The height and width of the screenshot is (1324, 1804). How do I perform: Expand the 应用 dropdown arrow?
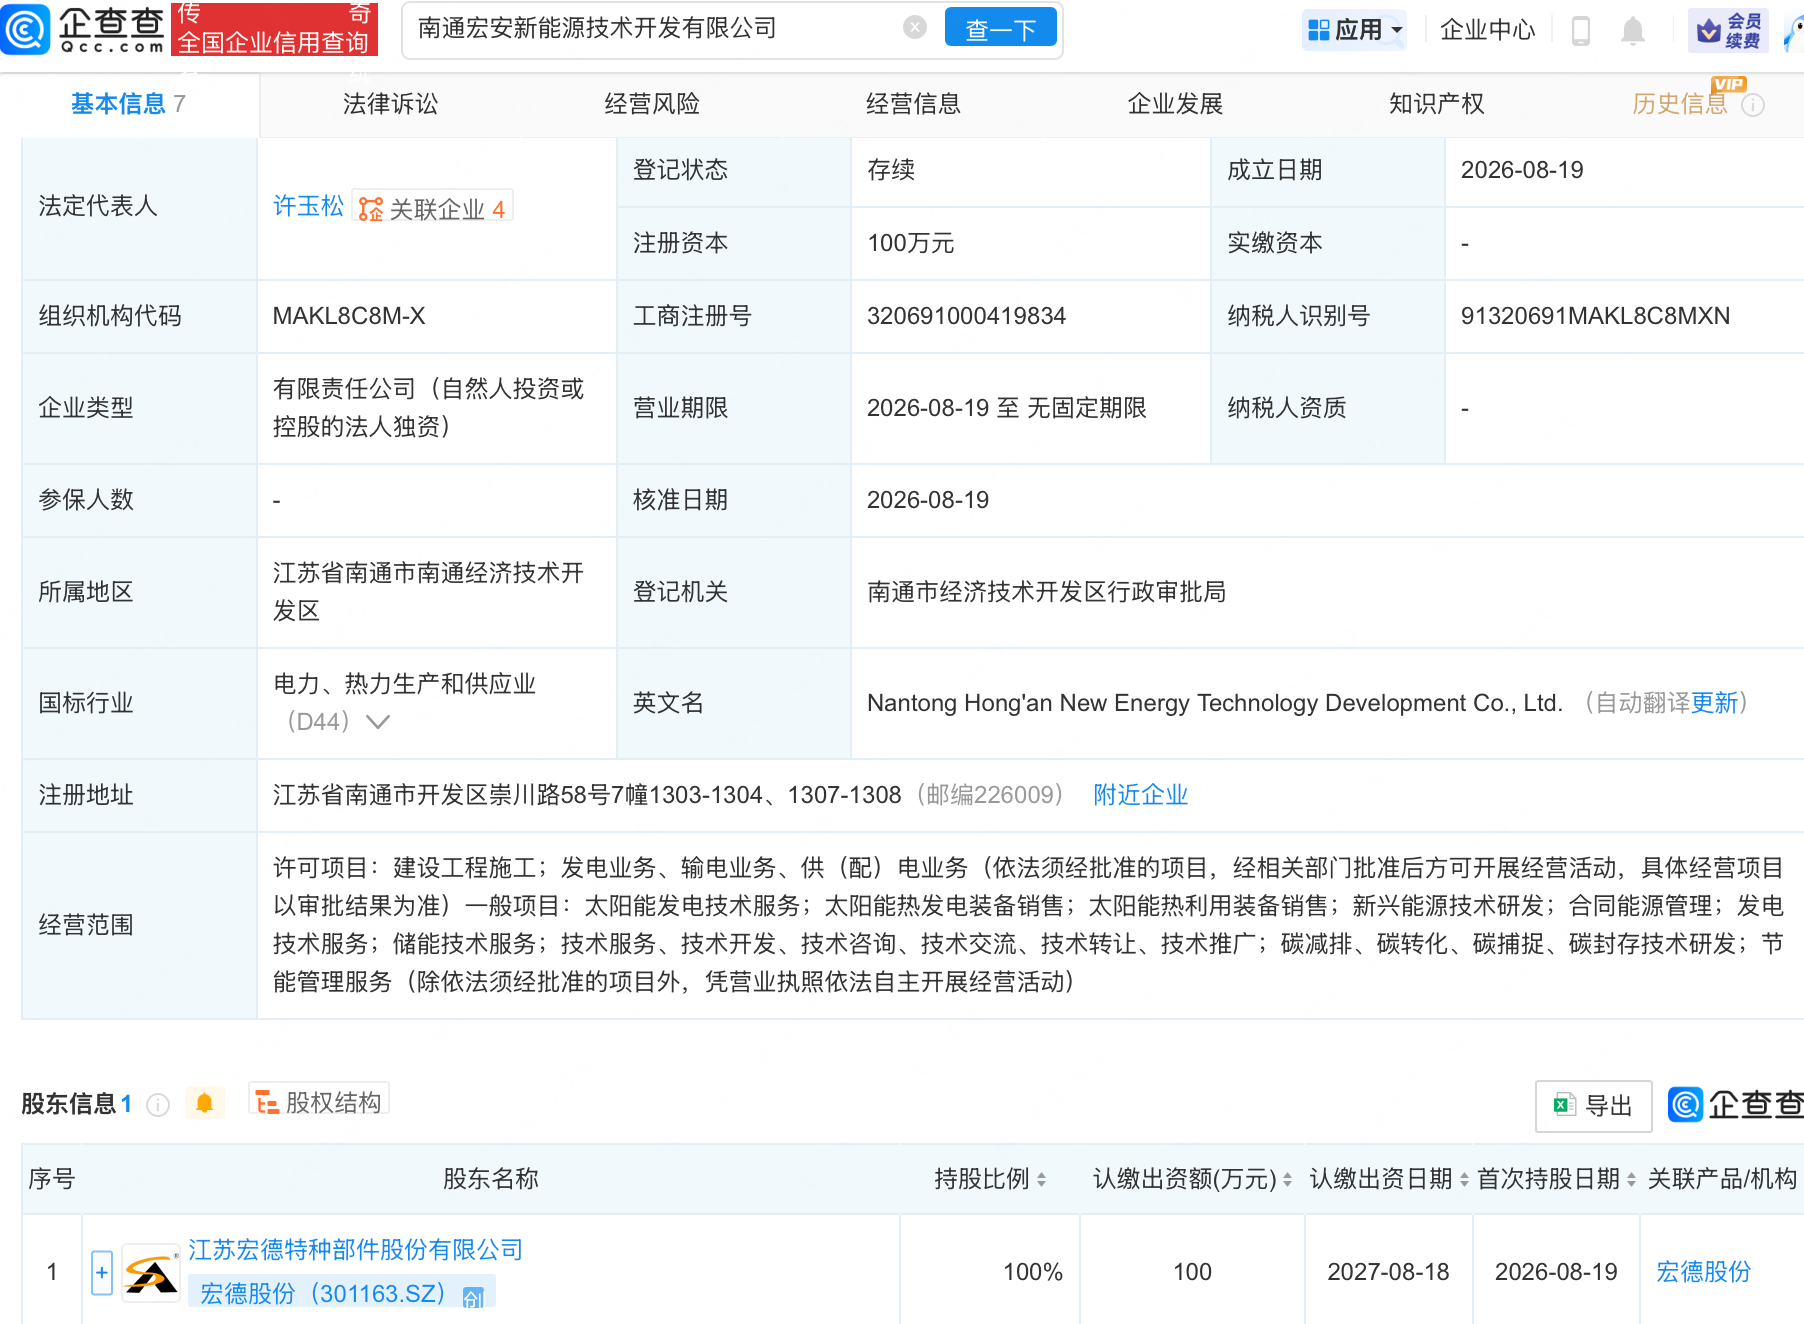point(1397,30)
